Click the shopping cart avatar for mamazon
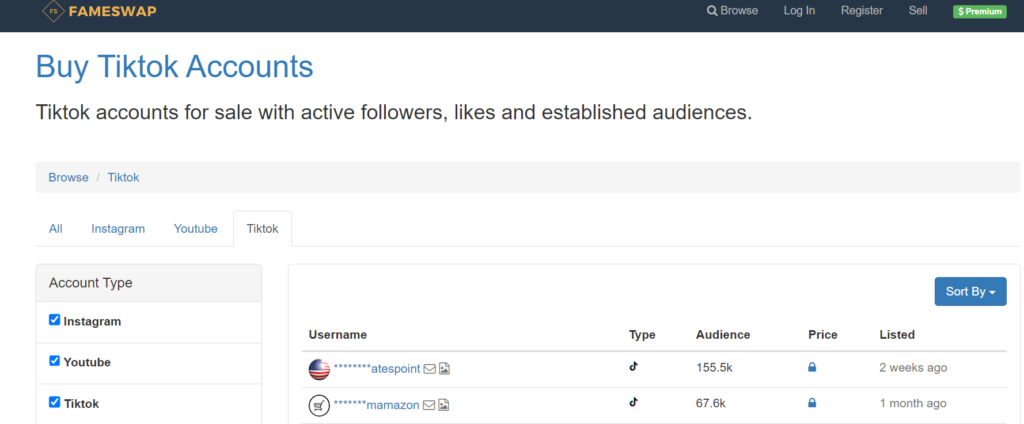Image resolution: width=1024 pixels, height=424 pixels. click(319, 405)
